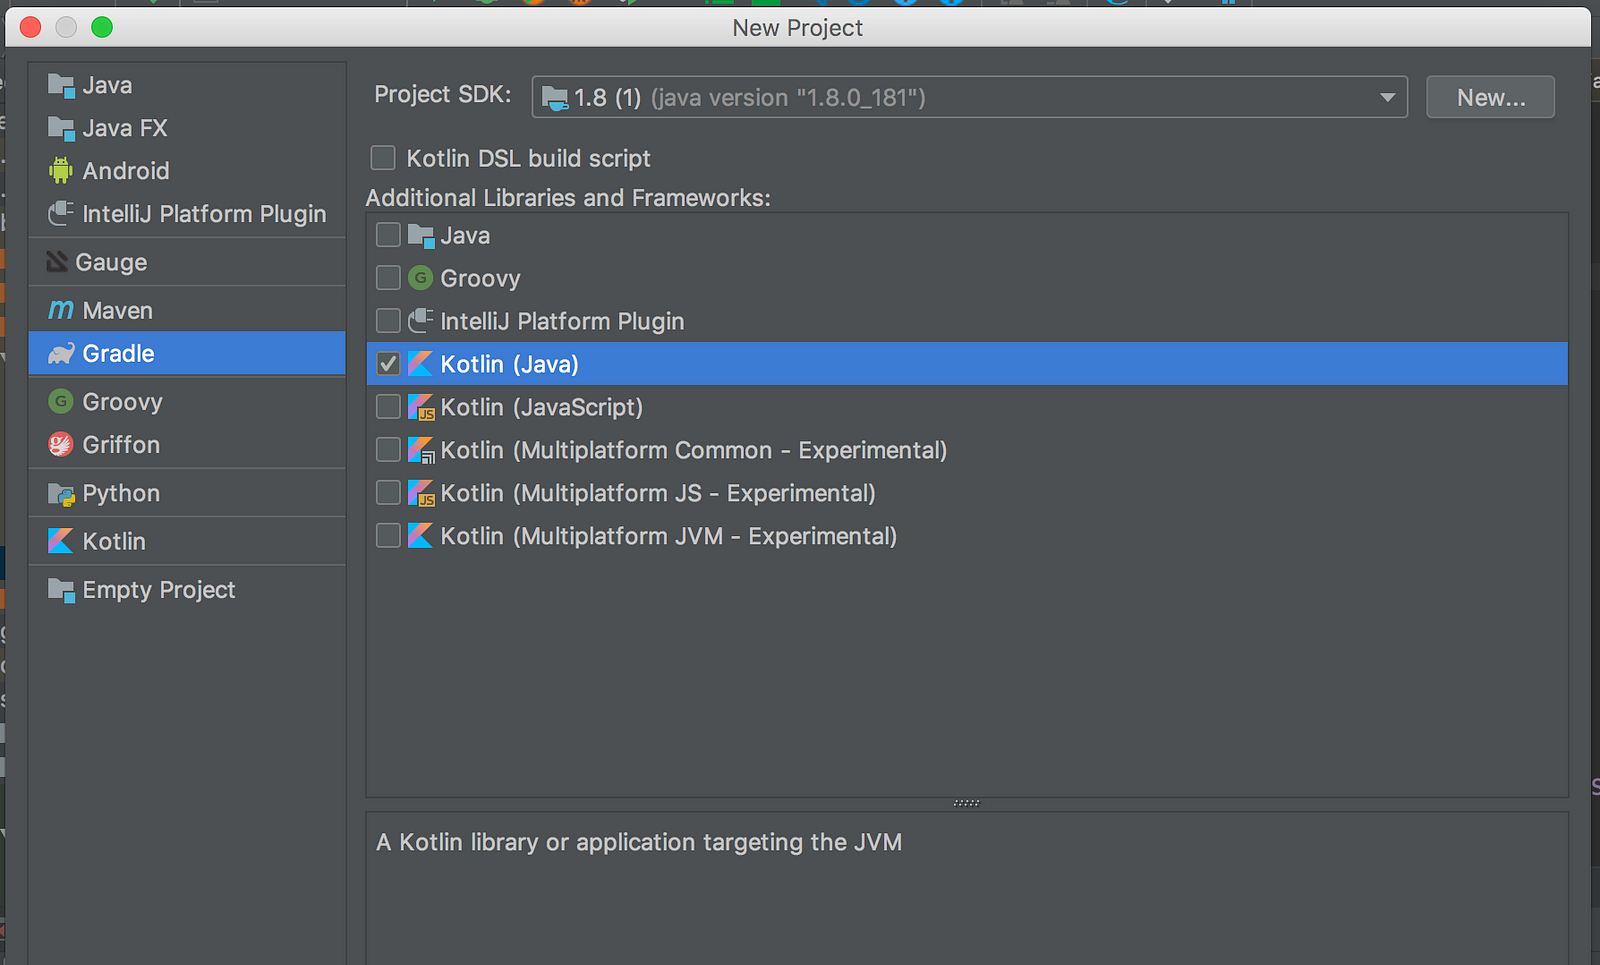Select the Griffon project icon
Image resolution: width=1600 pixels, height=965 pixels.
tap(61, 444)
